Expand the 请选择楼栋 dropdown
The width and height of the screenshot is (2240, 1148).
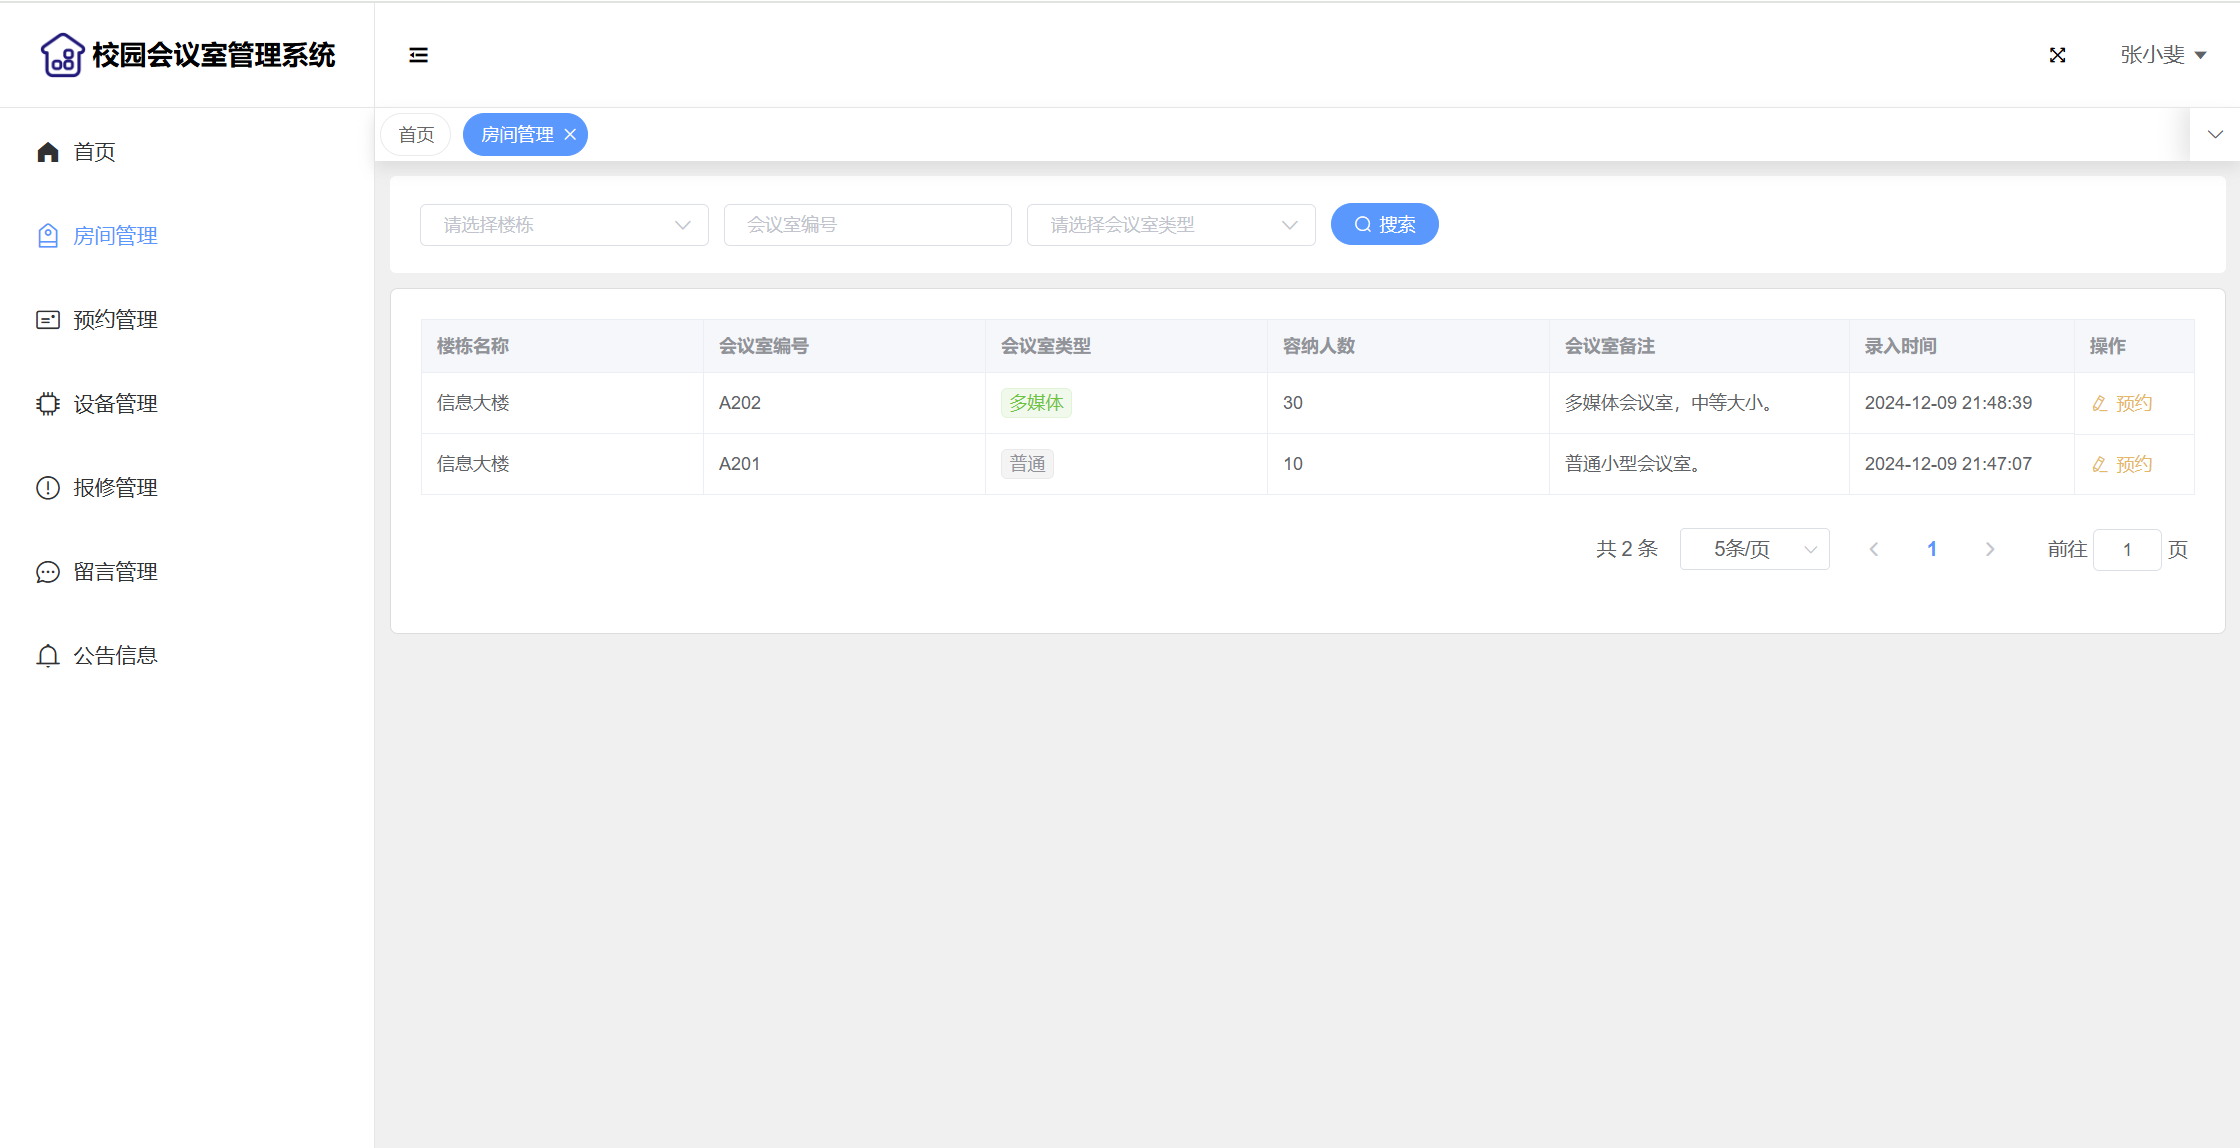click(564, 225)
